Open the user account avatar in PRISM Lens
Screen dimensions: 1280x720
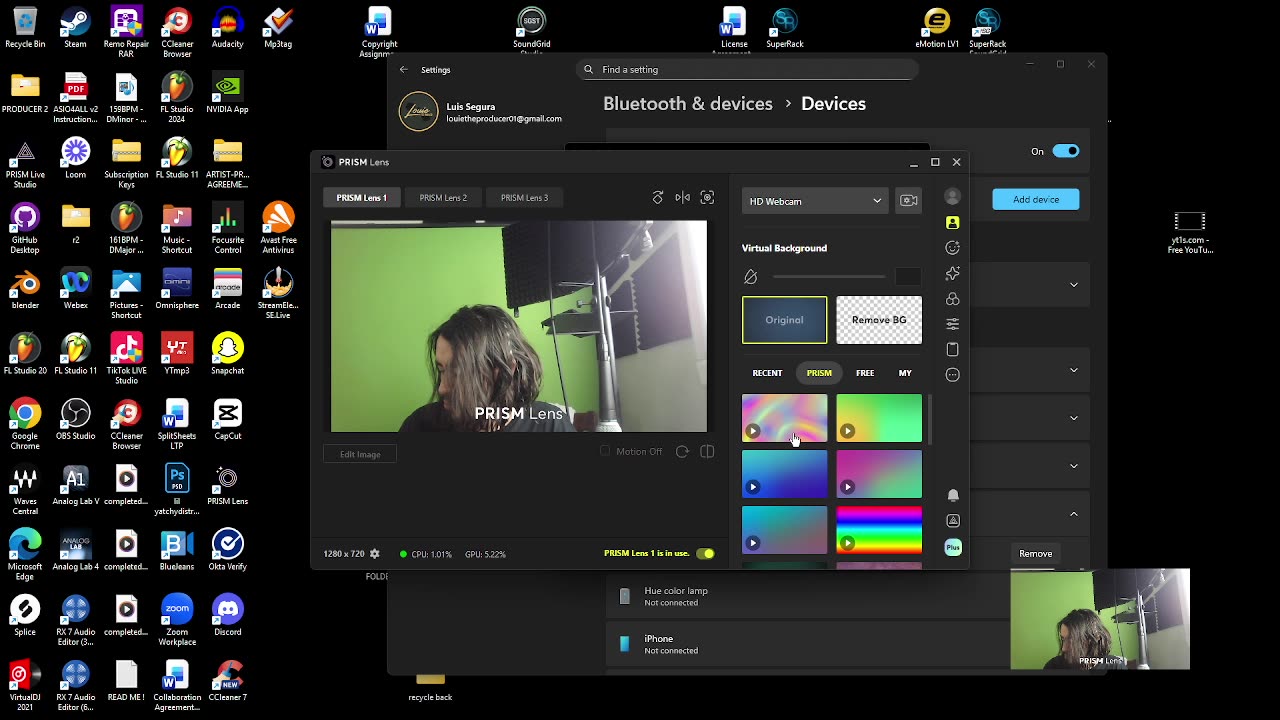pyautogui.click(x=953, y=197)
